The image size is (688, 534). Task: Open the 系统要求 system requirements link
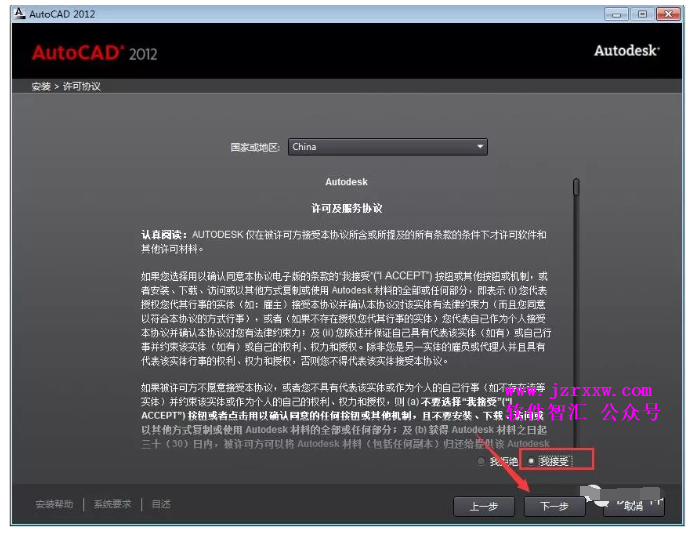coord(112,504)
